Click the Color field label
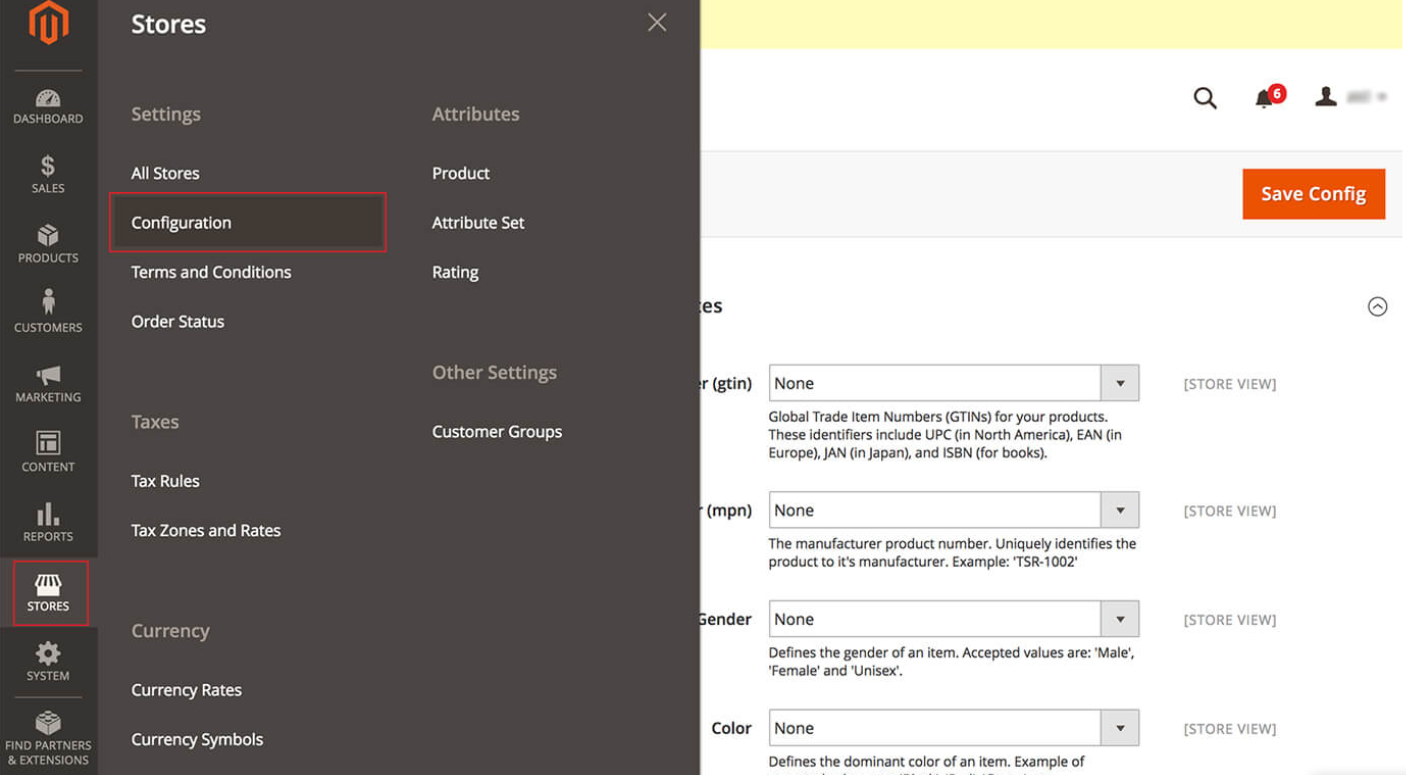The image size is (1406, 775). point(731,728)
